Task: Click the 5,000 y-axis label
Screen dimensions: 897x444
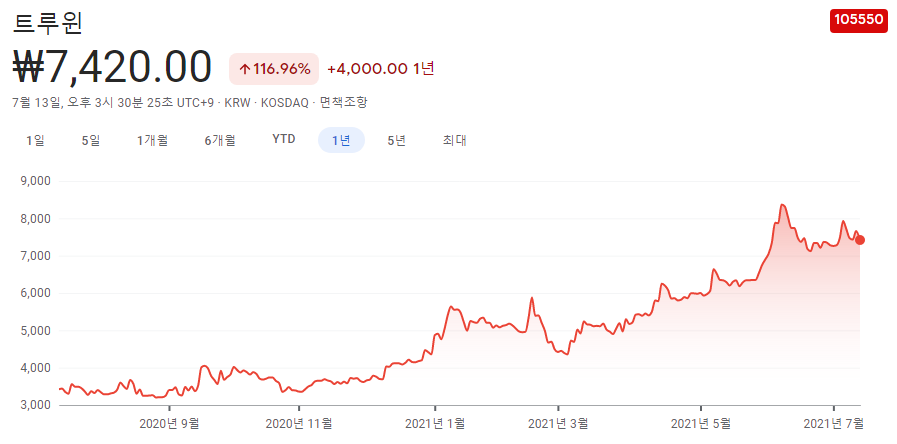Action: pyautogui.click(x=35, y=331)
